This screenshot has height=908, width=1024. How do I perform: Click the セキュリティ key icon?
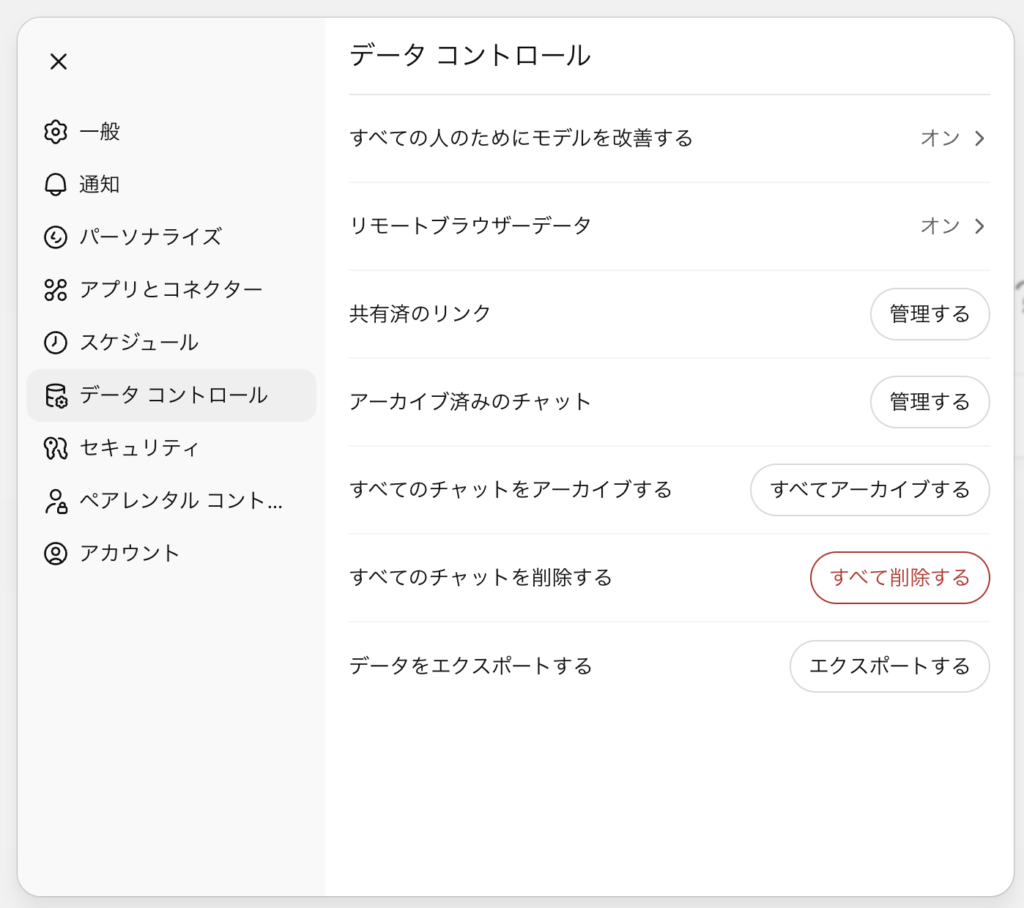[x=56, y=448]
